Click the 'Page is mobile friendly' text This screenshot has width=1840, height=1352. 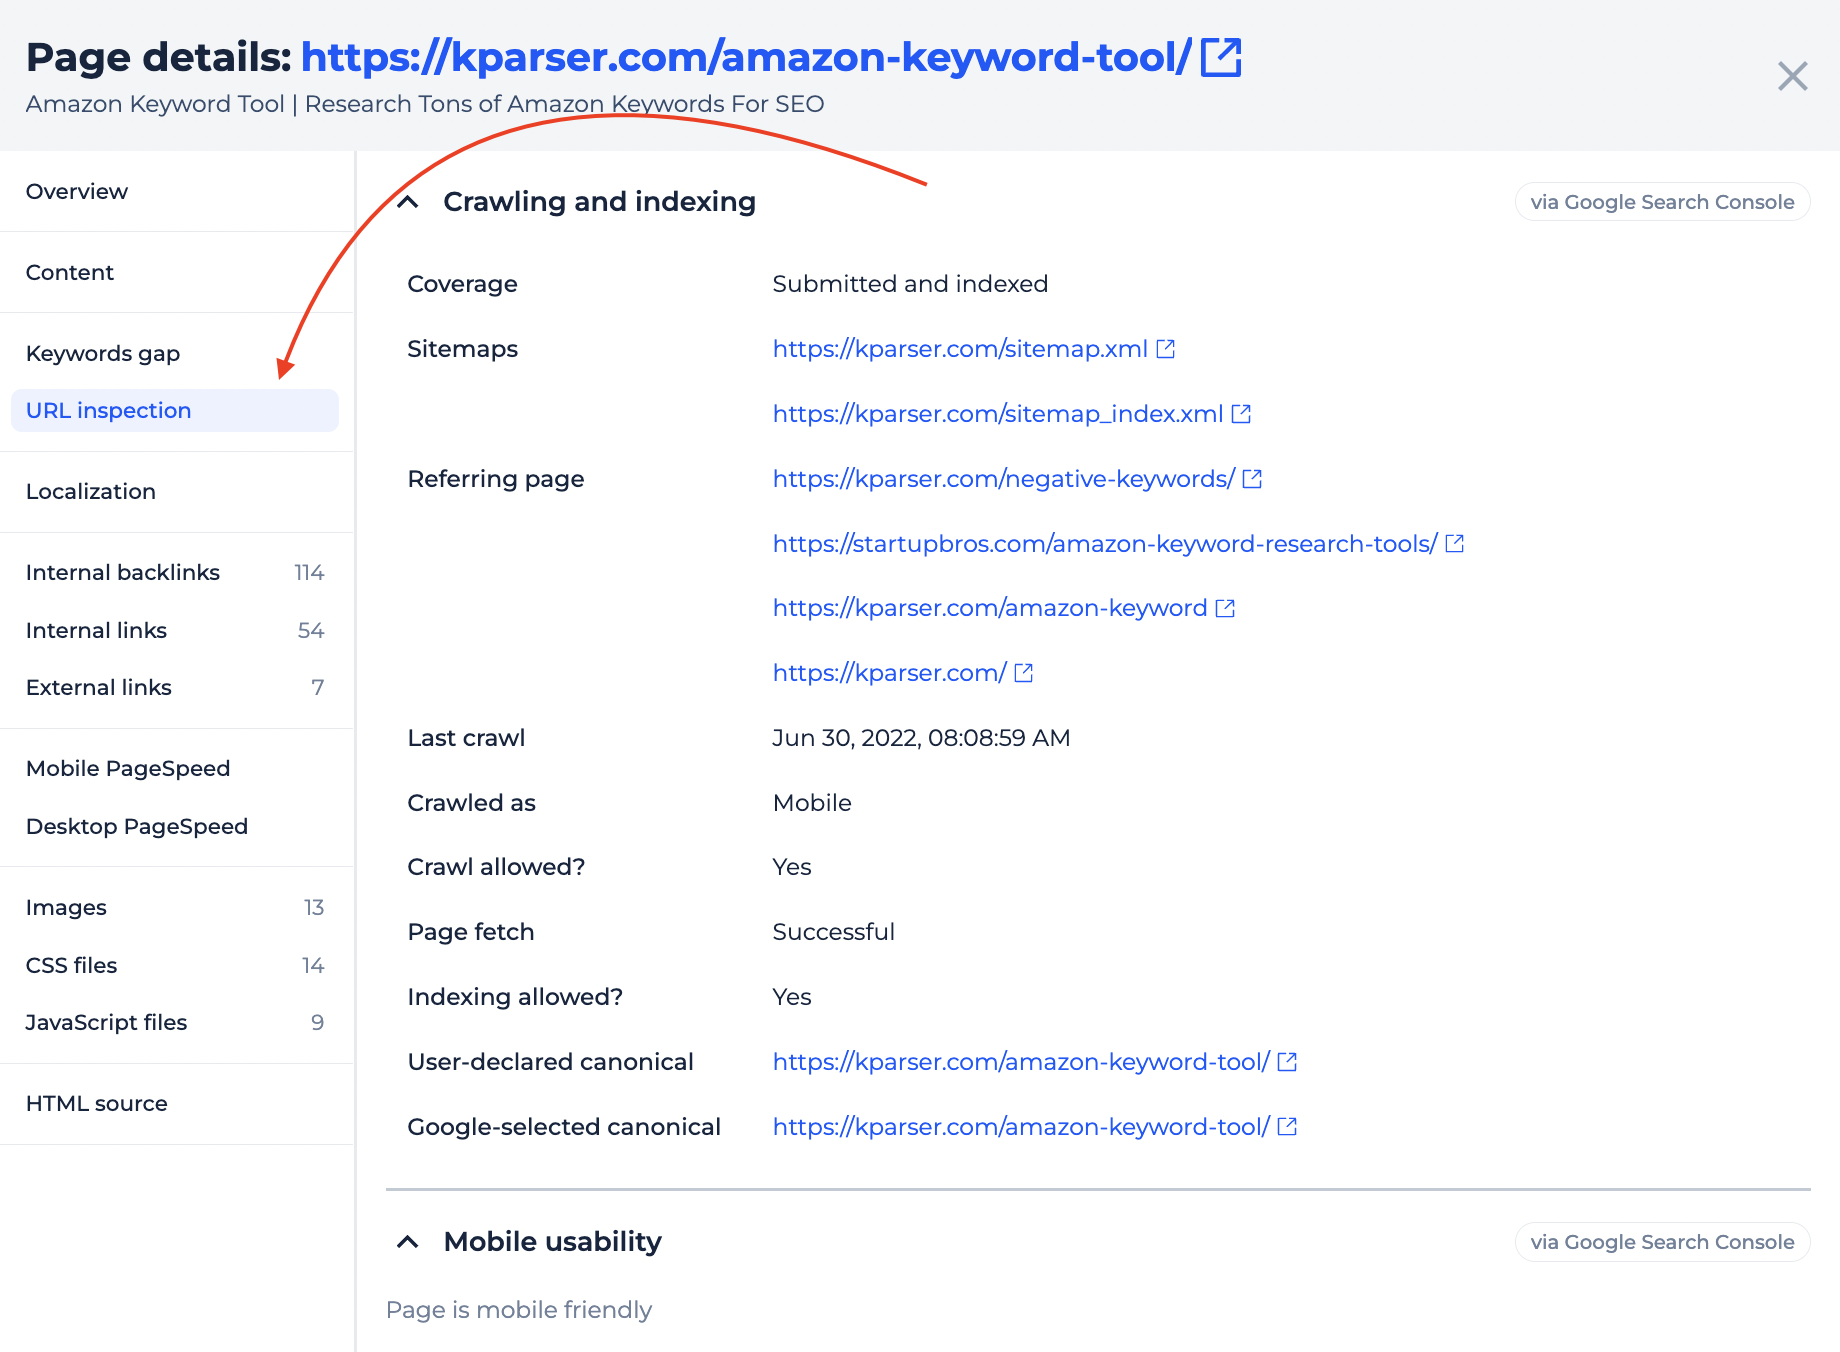[519, 1310]
